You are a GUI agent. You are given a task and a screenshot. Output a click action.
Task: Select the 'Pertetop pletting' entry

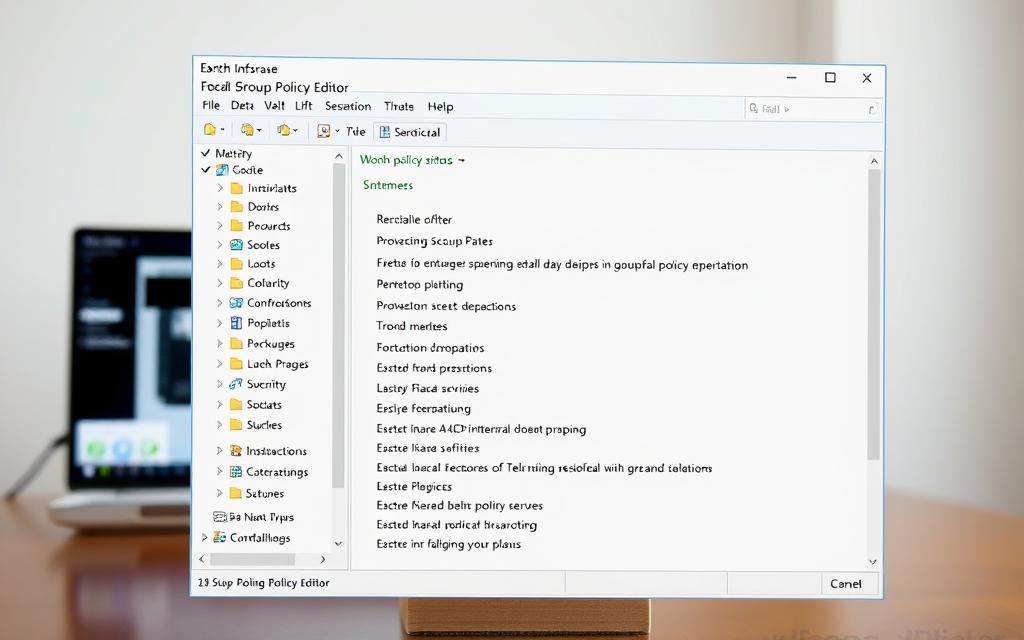[x=420, y=285]
